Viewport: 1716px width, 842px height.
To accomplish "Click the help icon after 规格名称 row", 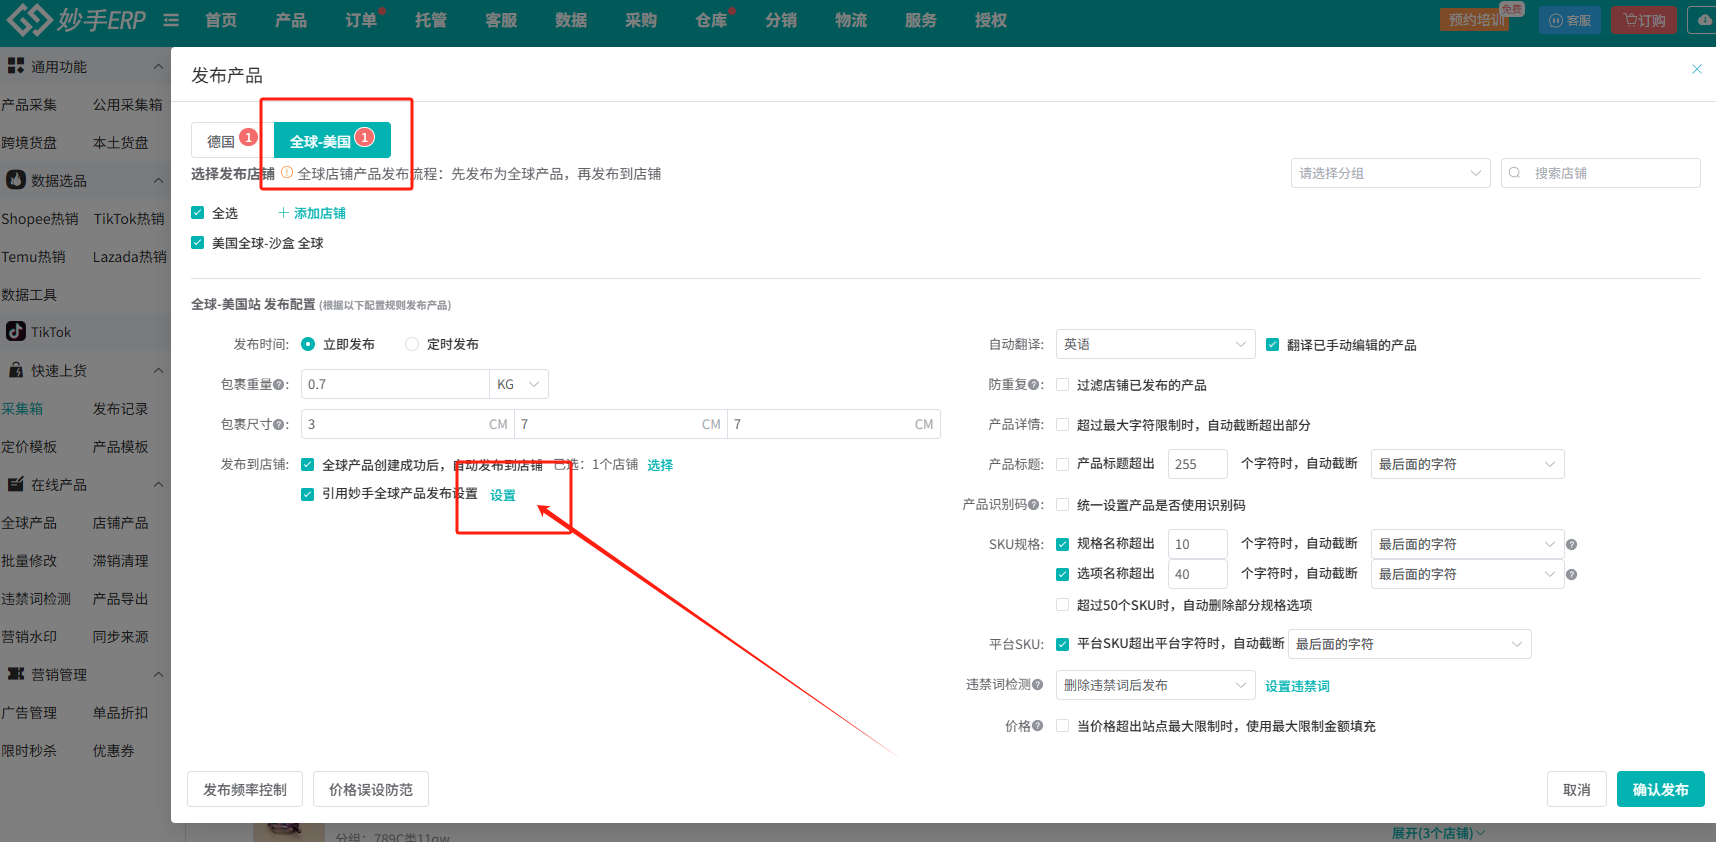I will point(1571,545).
